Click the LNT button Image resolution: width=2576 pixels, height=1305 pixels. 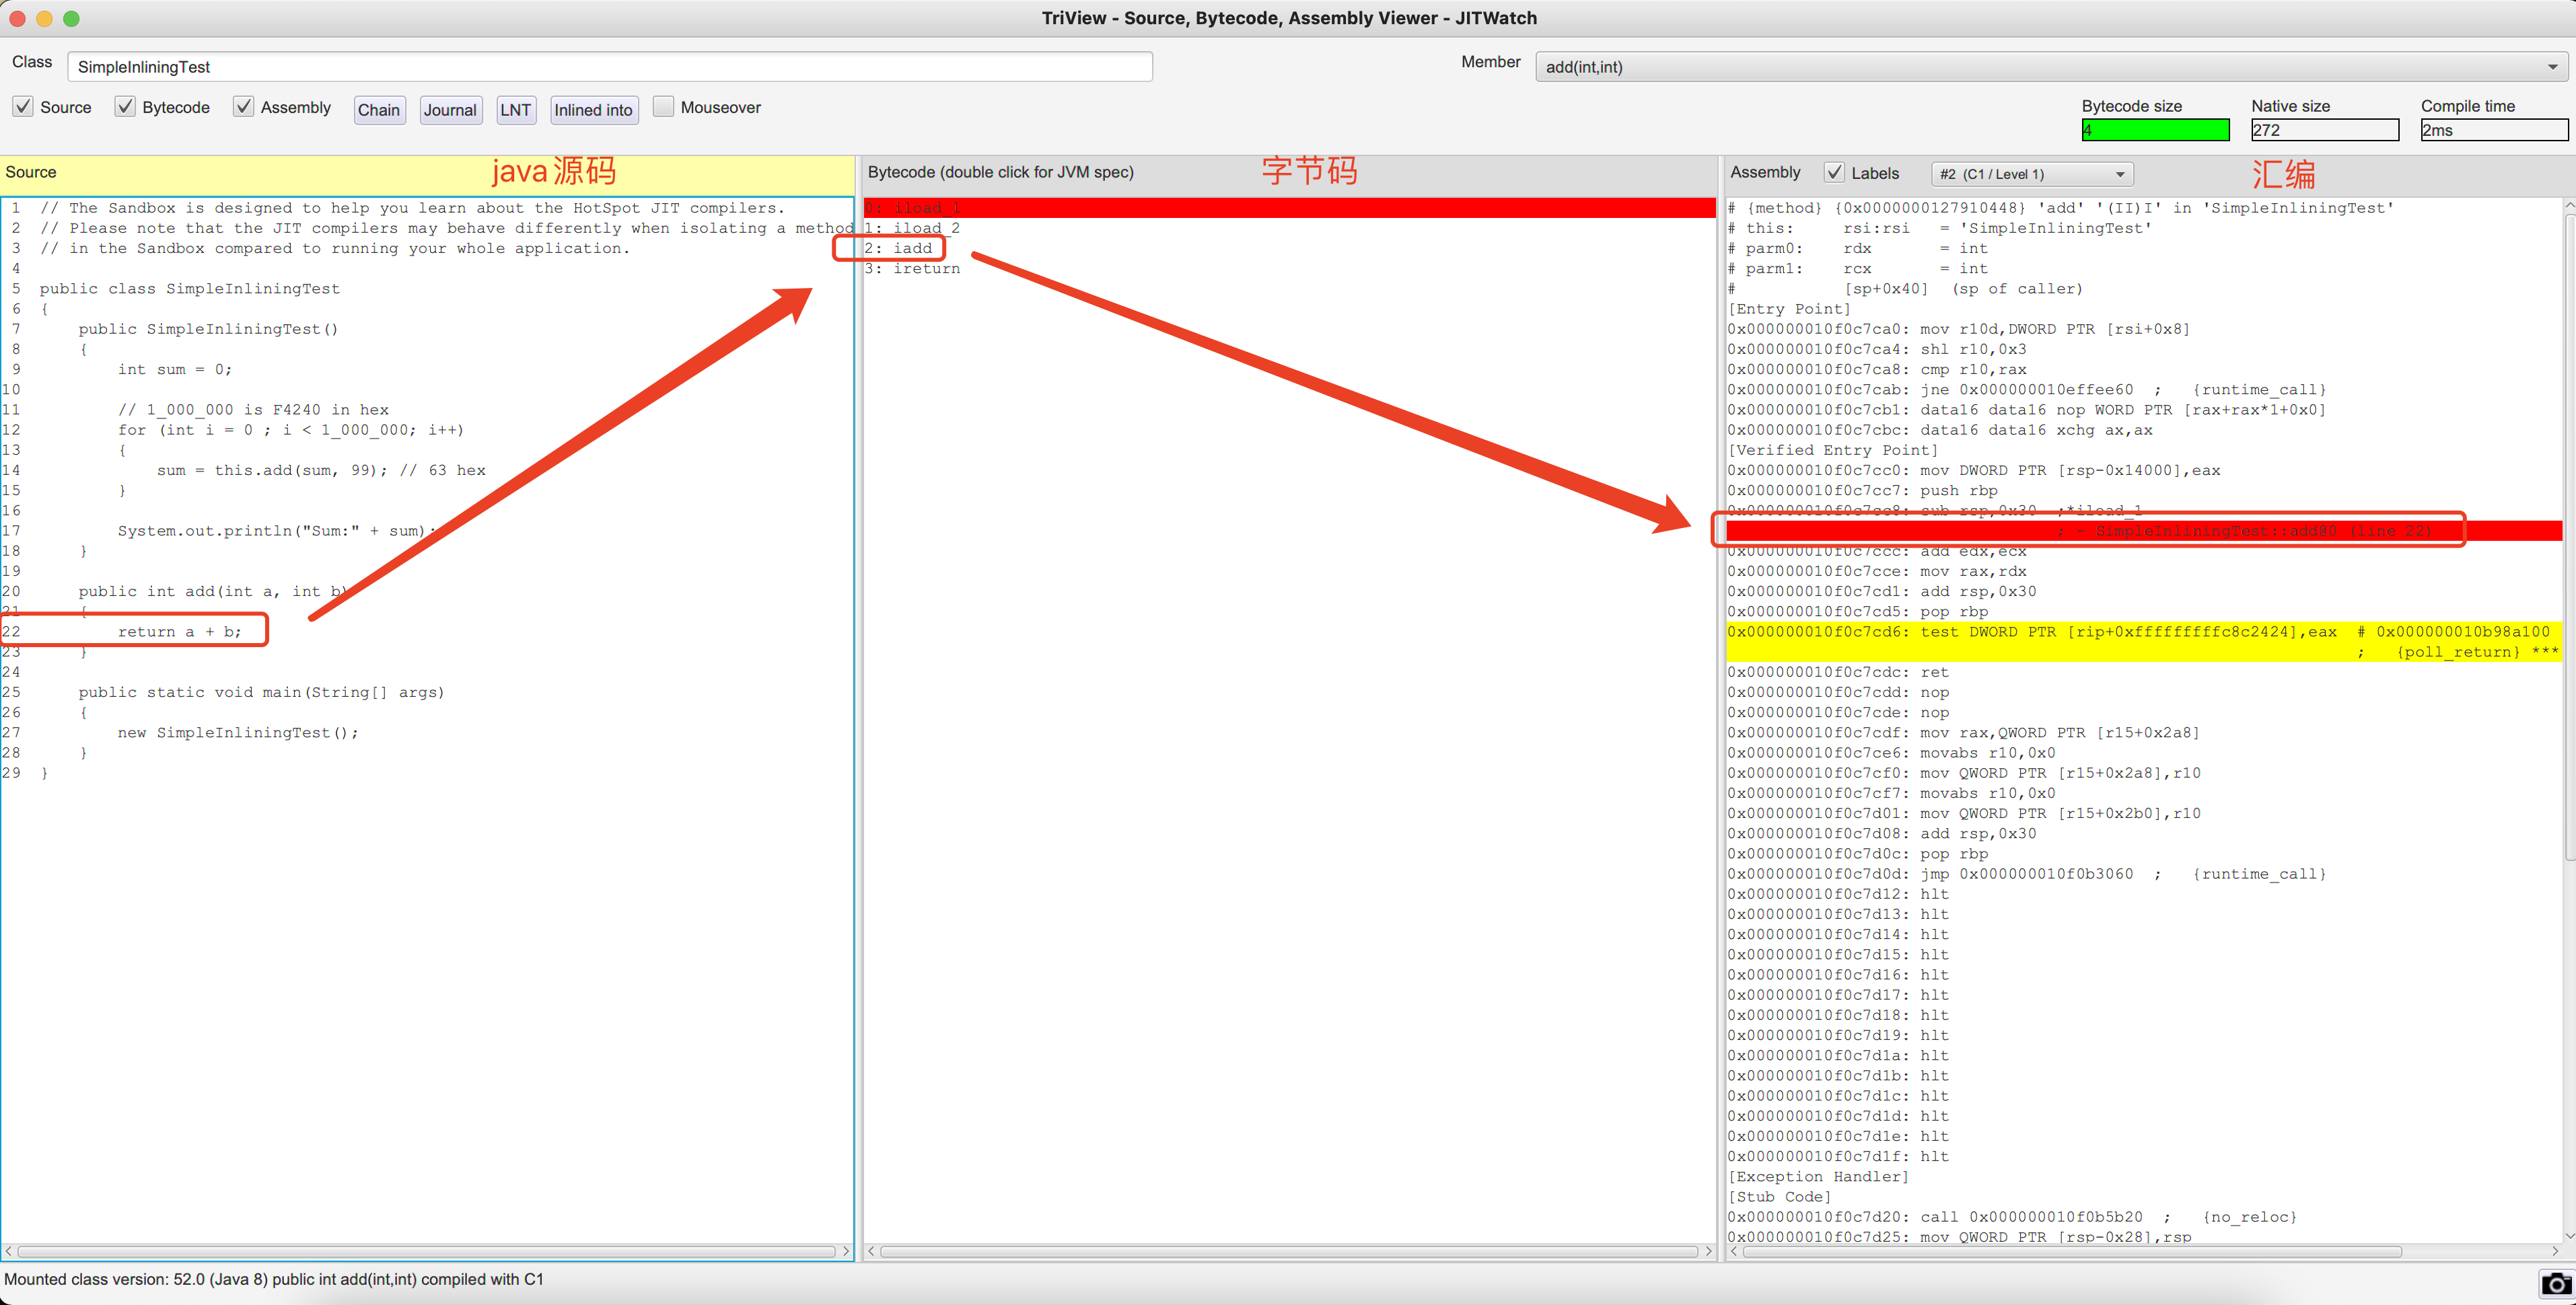point(516,110)
